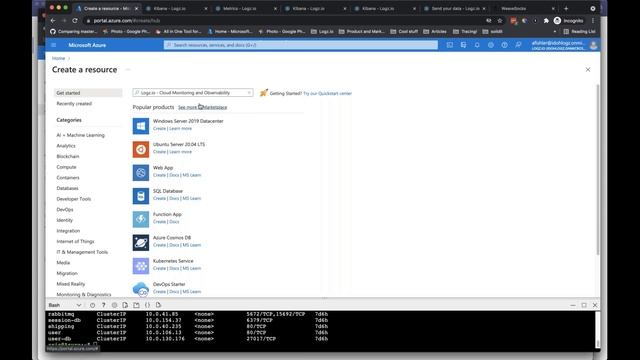The height and width of the screenshot is (360, 640).
Task: Open the Chrome extensions puzzle icon
Action: [546, 20]
